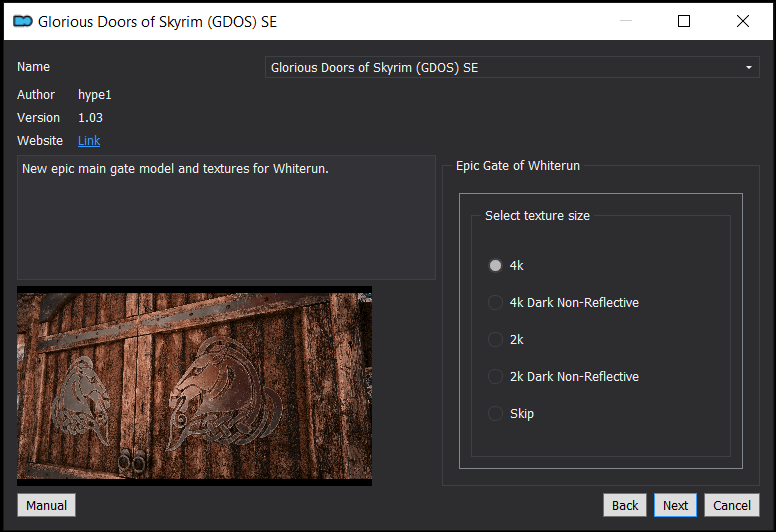Open the Name dropdown arrow
Viewport: 776px width, 532px height.
click(748, 67)
